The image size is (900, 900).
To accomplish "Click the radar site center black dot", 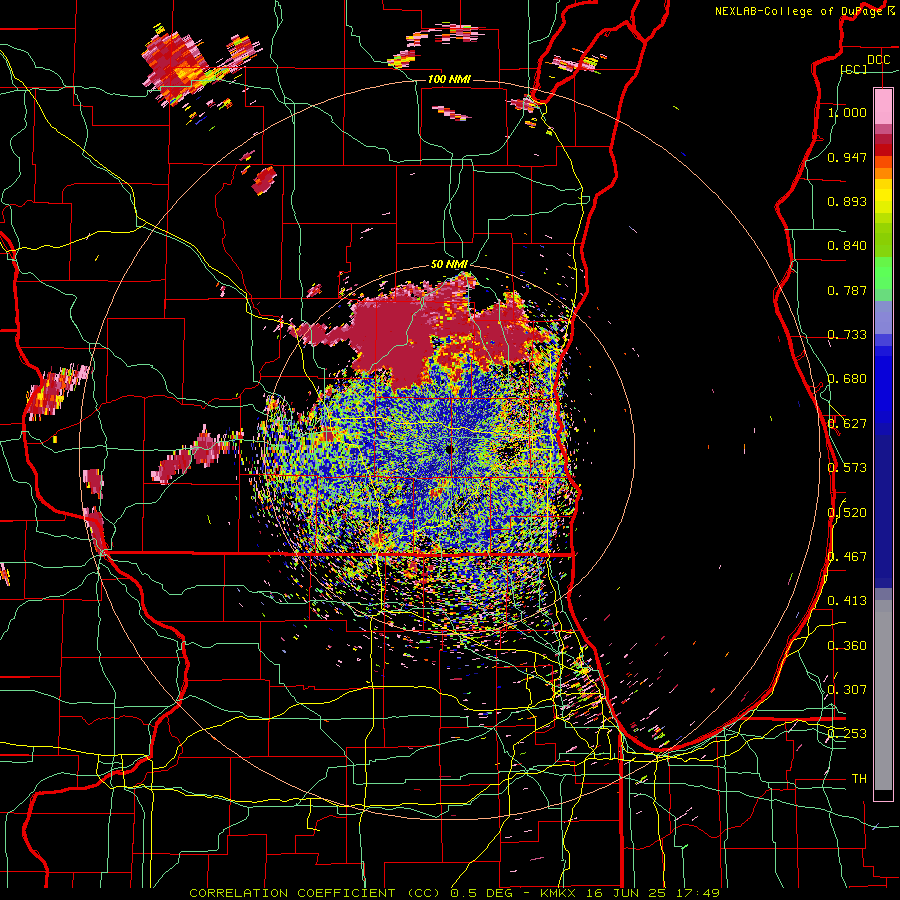I will tap(449, 449).
